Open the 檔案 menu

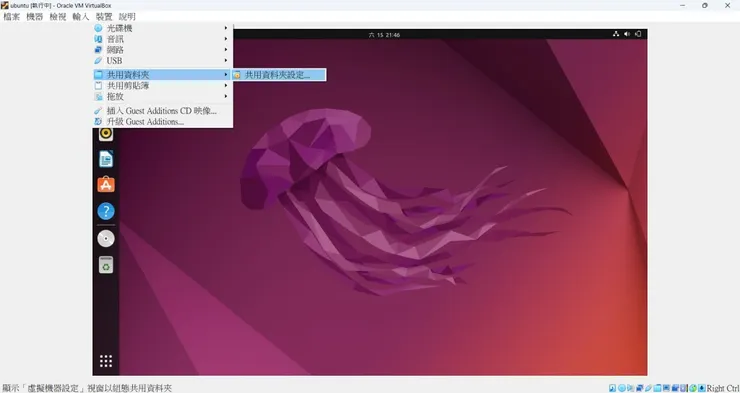point(12,17)
